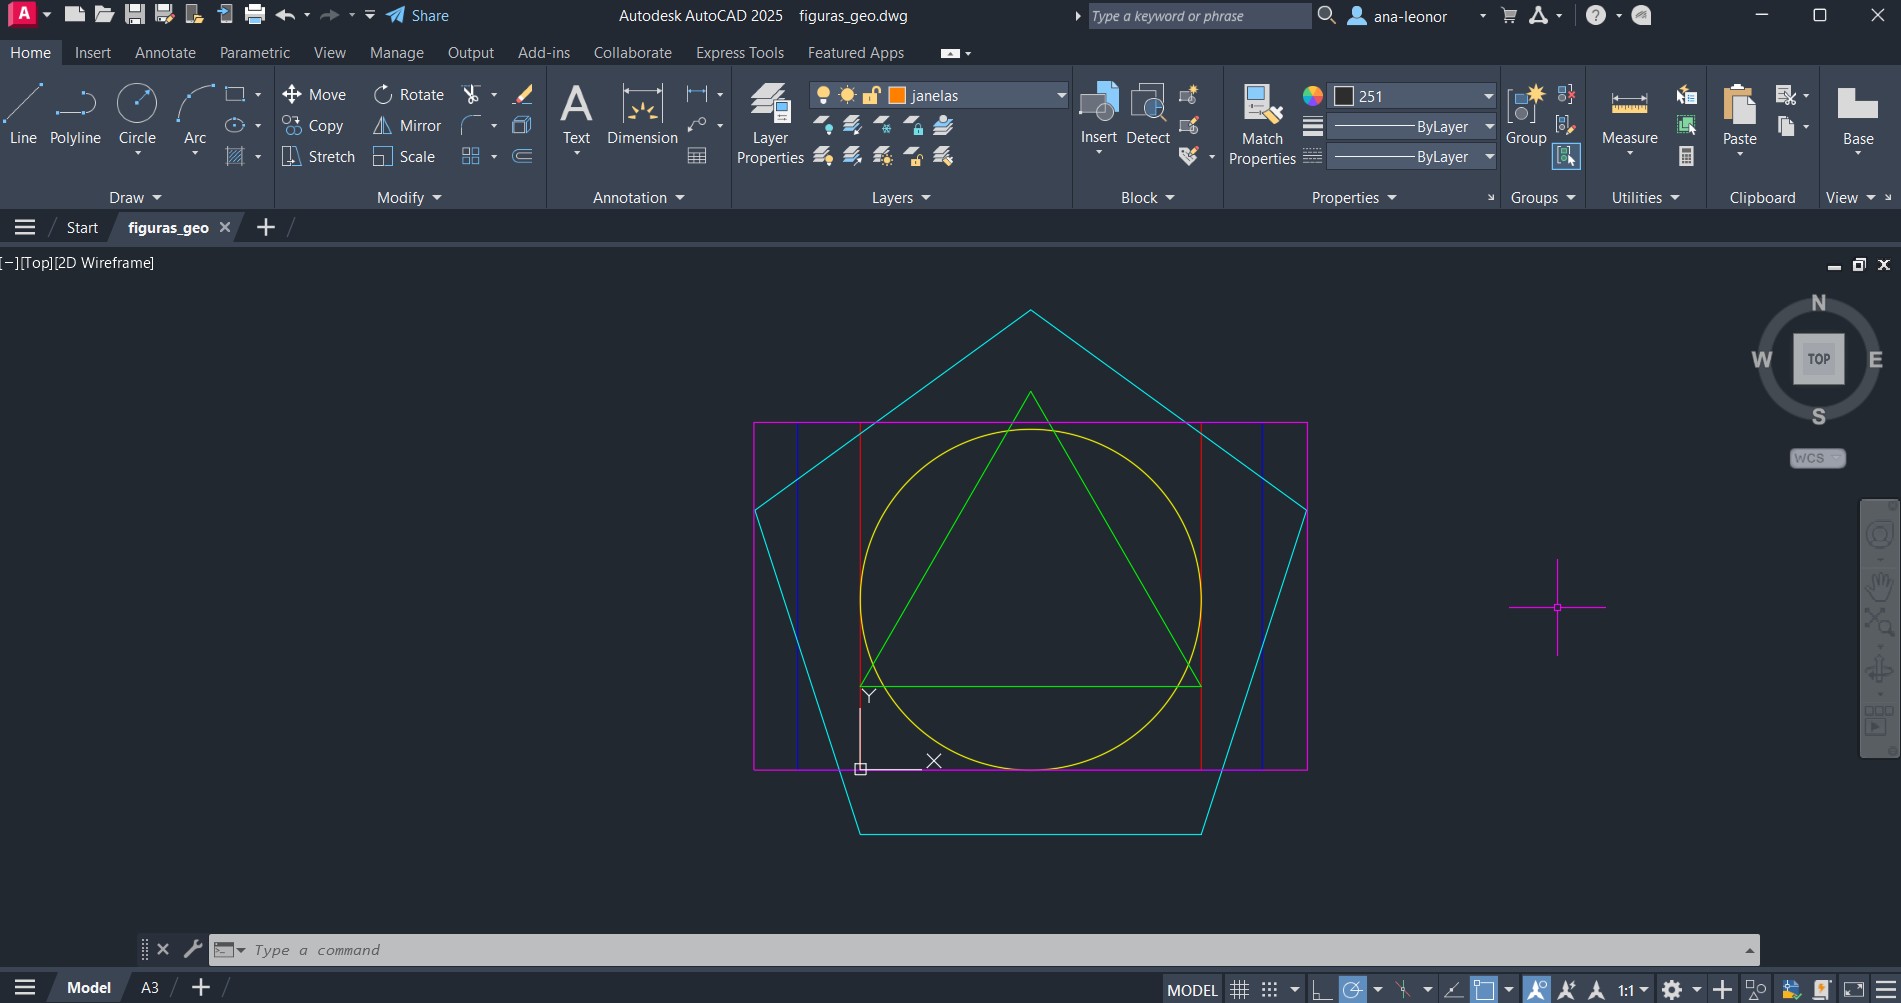
Task: Toggle polar tracking in status bar
Action: [1352, 990]
